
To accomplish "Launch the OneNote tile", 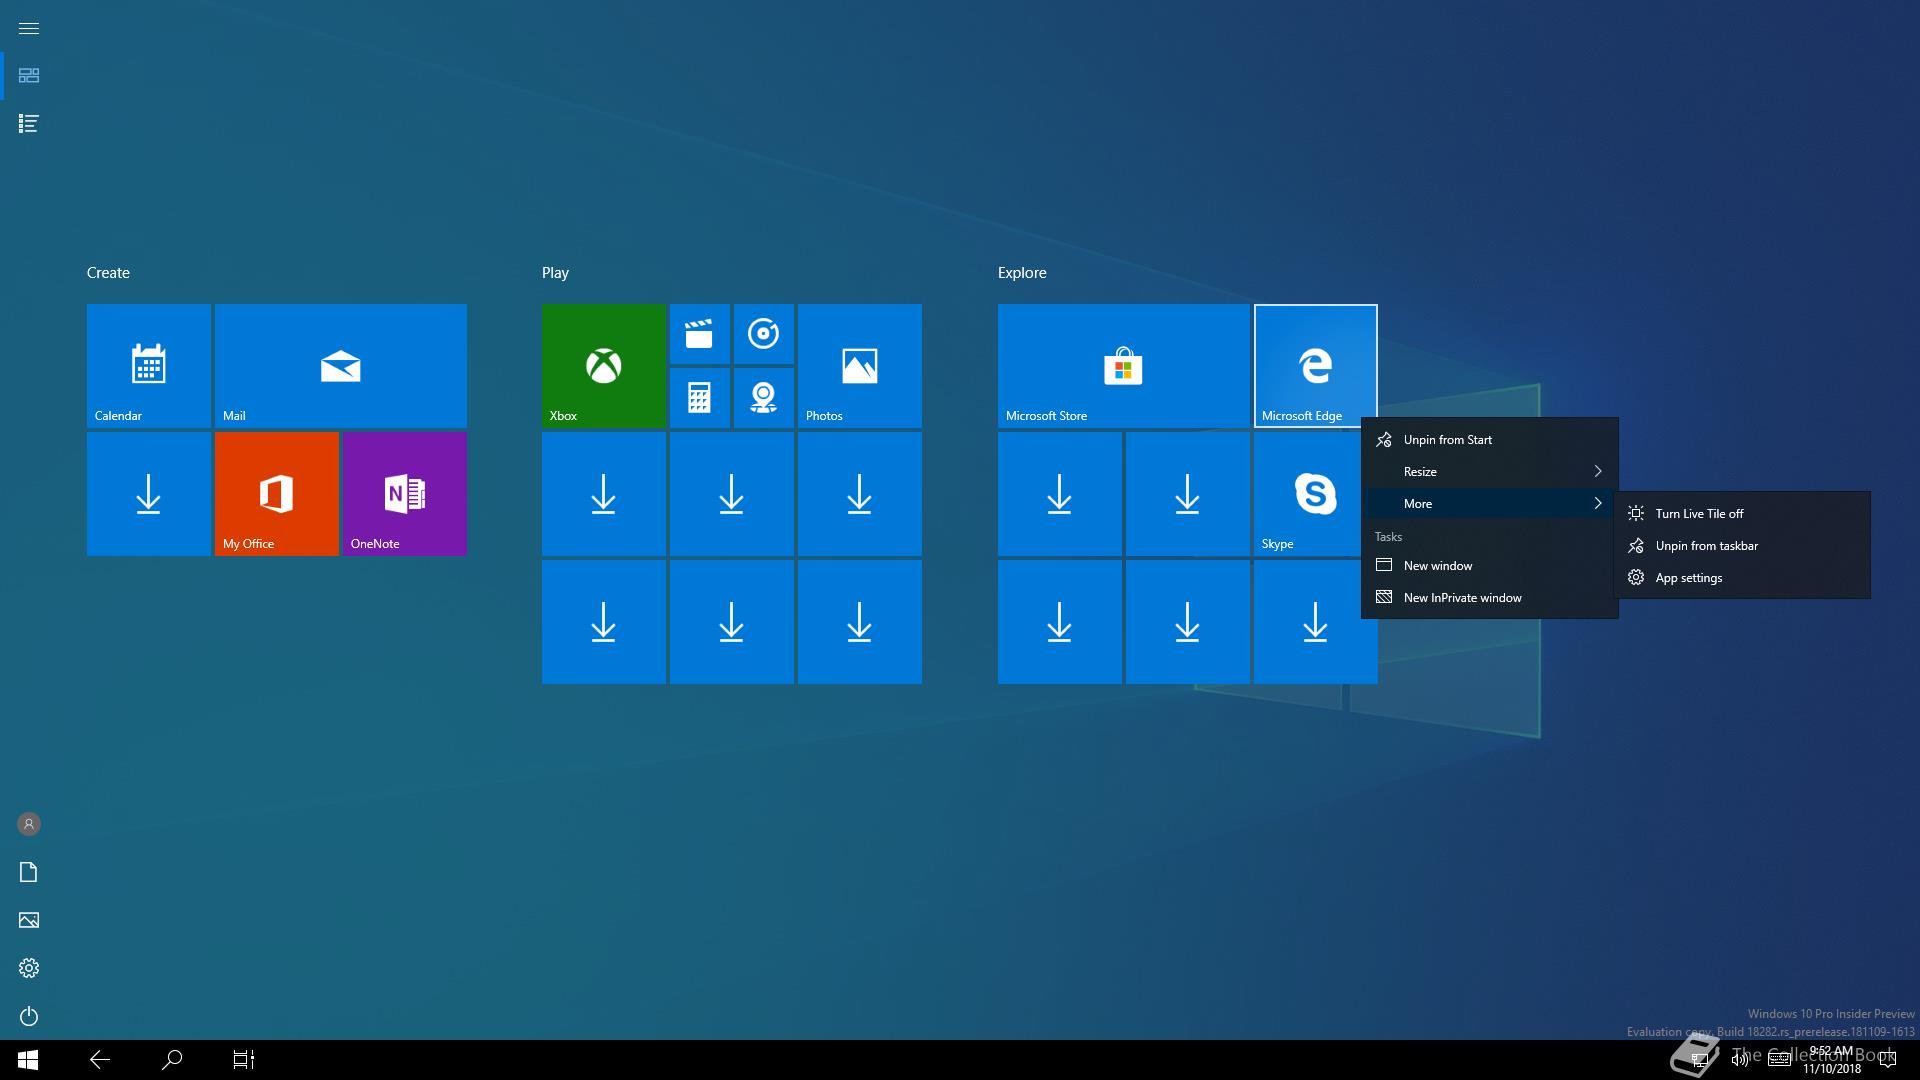I will click(x=405, y=494).
